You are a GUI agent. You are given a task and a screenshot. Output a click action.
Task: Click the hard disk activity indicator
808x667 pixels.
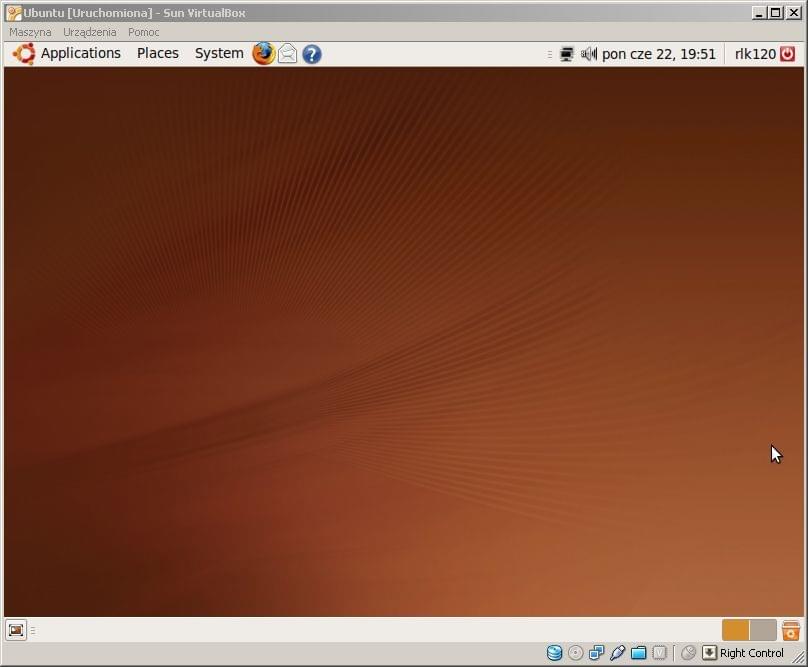pyautogui.click(x=554, y=653)
